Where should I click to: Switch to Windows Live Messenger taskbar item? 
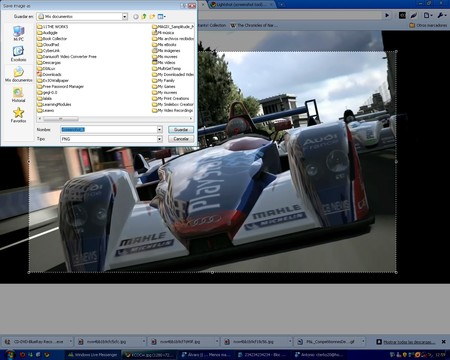tap(93, 355)
